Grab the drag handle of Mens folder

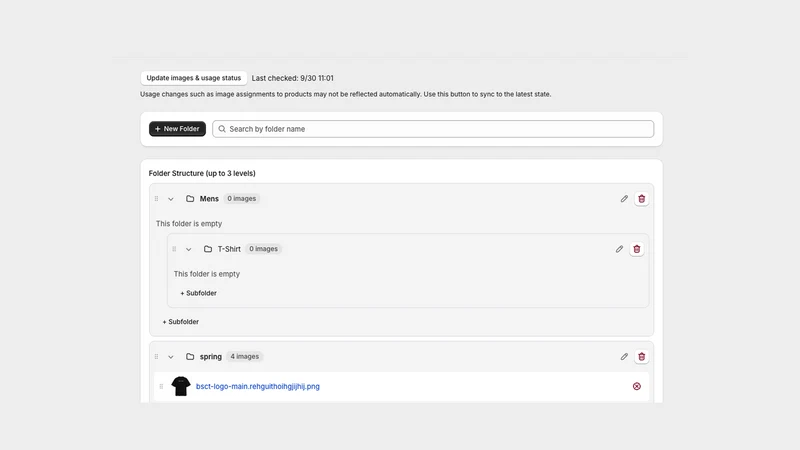(156, 199)
